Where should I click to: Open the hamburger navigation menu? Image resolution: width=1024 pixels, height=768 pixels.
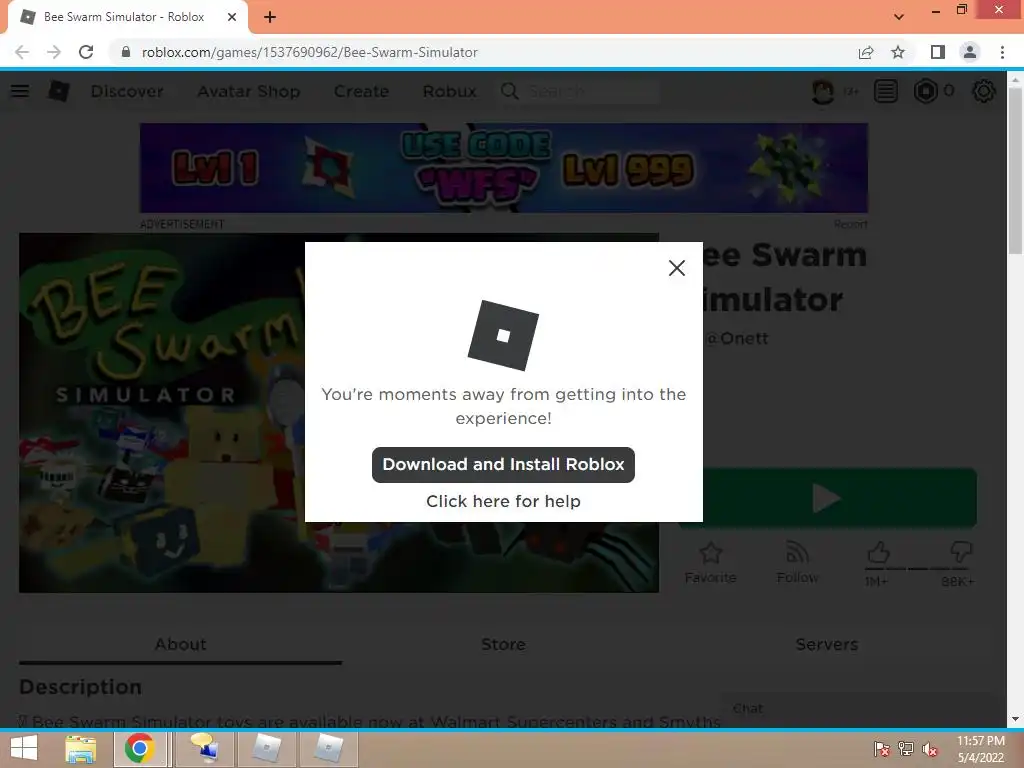tap(20, 91)
